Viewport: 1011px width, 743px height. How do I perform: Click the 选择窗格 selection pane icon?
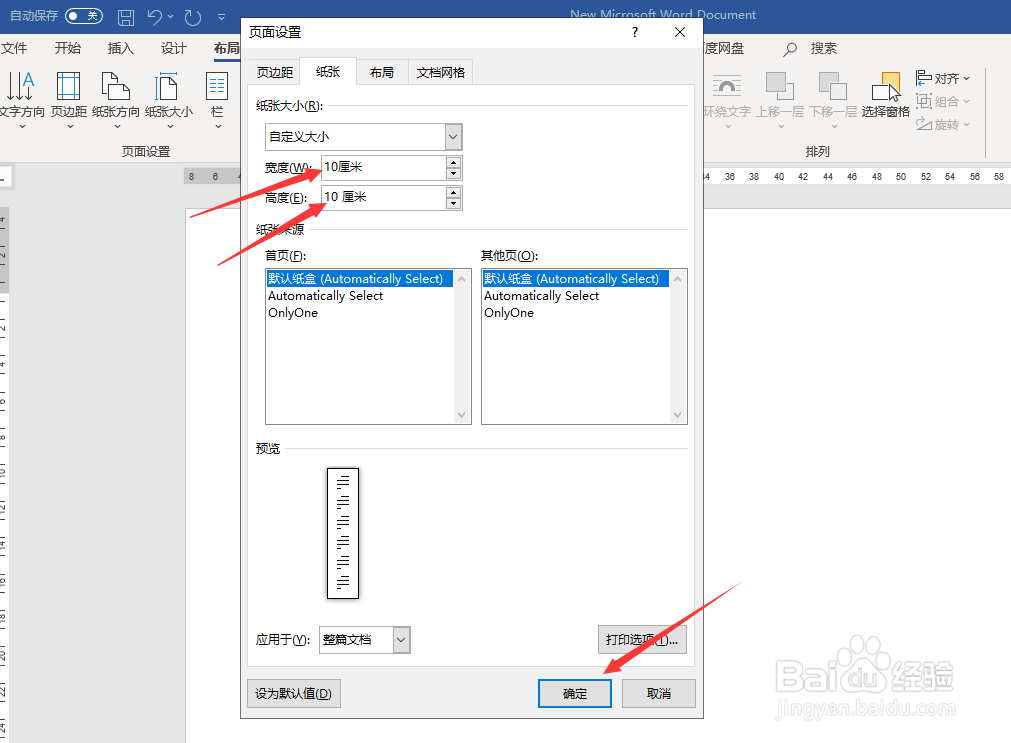click(886, 86)
